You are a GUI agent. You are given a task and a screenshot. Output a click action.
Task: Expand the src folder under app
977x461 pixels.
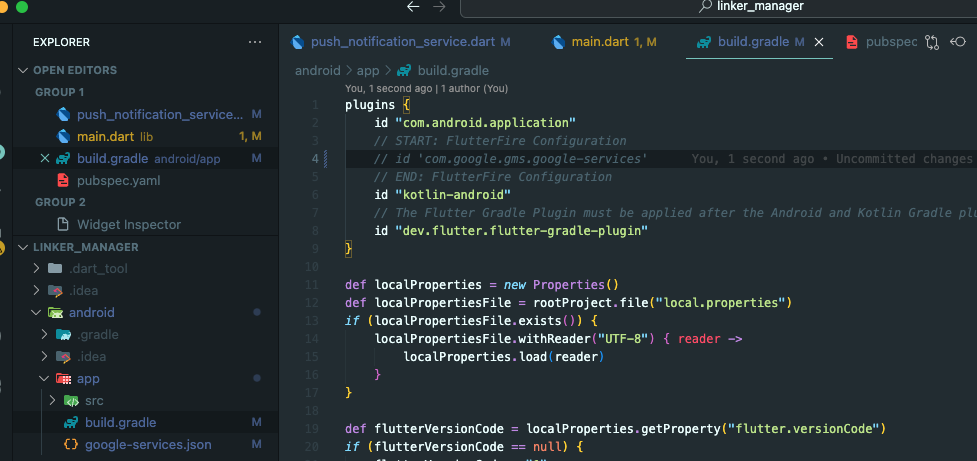pyautogui.click(x=52, y=401)
